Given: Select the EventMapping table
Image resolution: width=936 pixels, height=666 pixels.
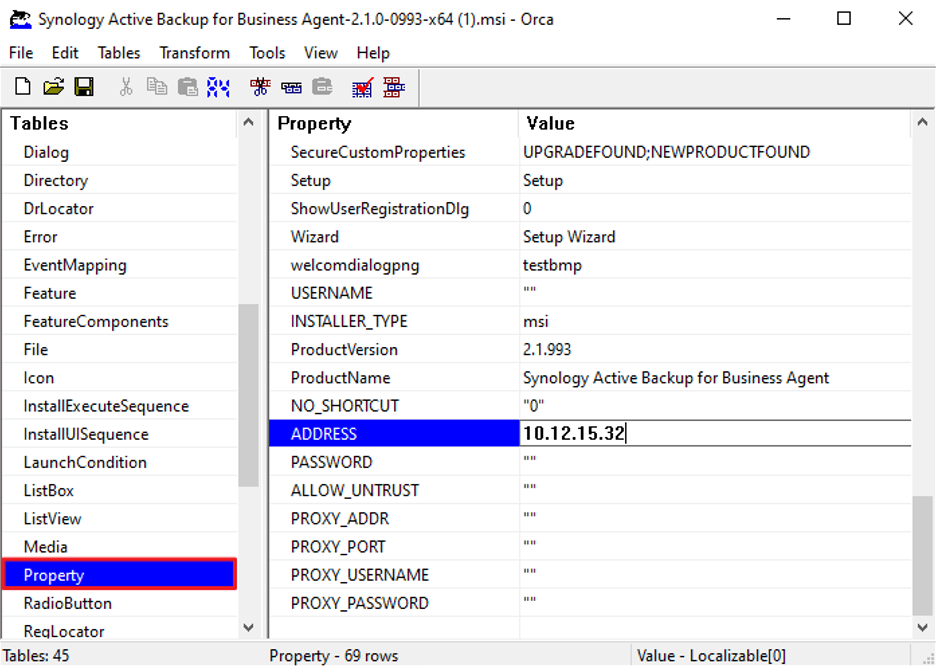Looking at the screenshot, I should [119, 265].
